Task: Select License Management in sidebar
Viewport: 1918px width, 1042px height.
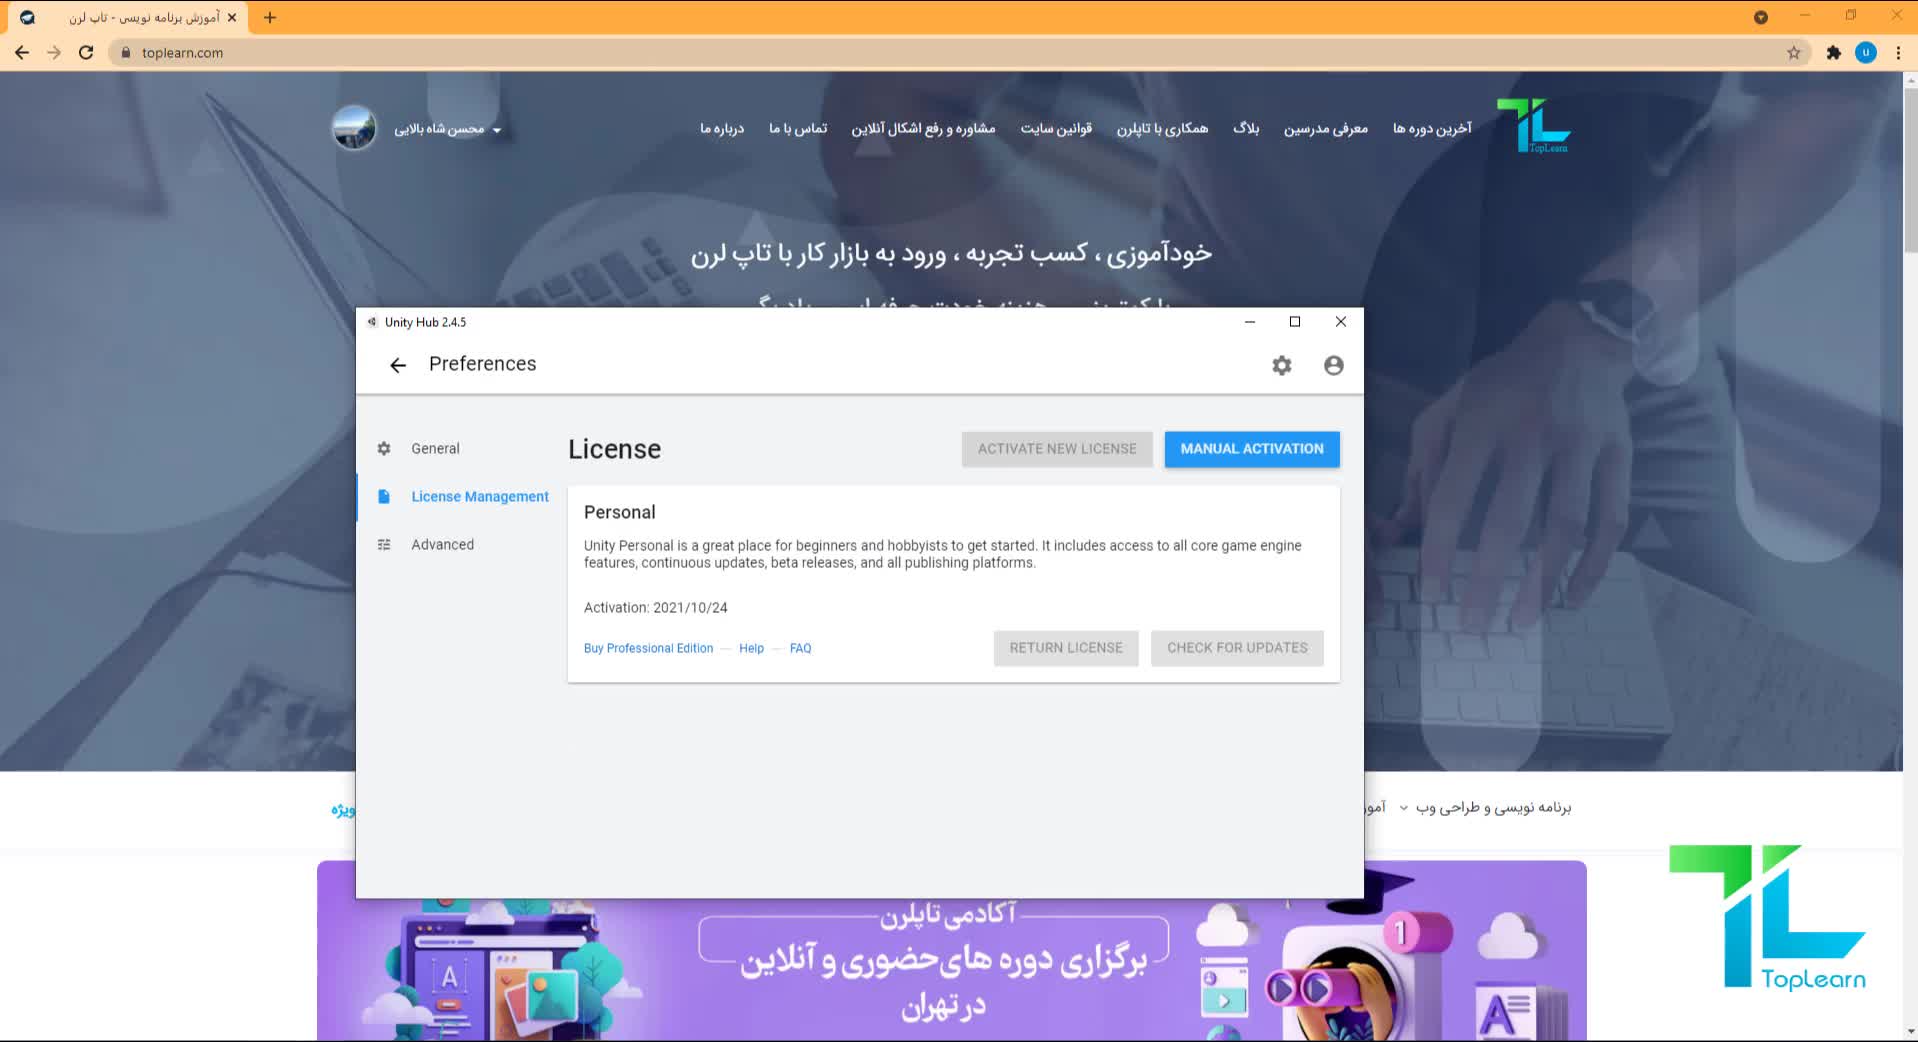Action: (x=479, y=497)
